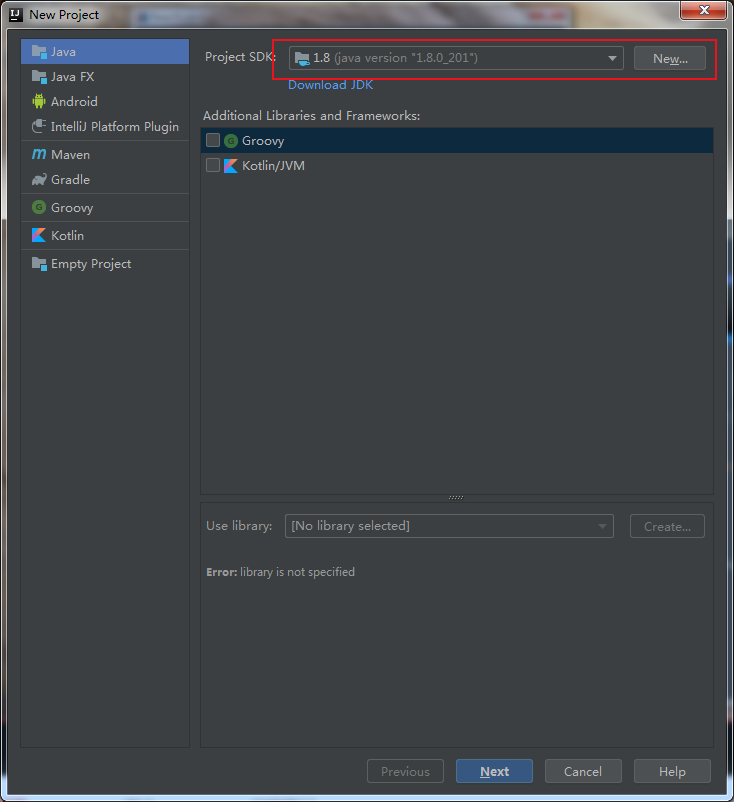The image size is (734, 802).
Task: Open the Help button
Action: (672, 771)
